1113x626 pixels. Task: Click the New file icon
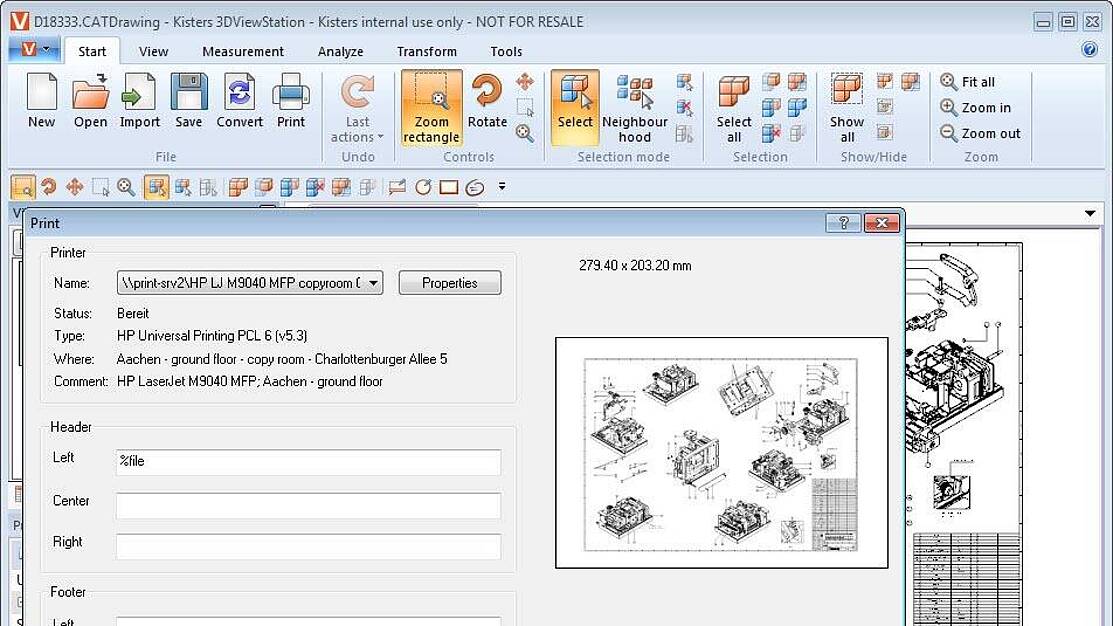[x=41, y=101]
